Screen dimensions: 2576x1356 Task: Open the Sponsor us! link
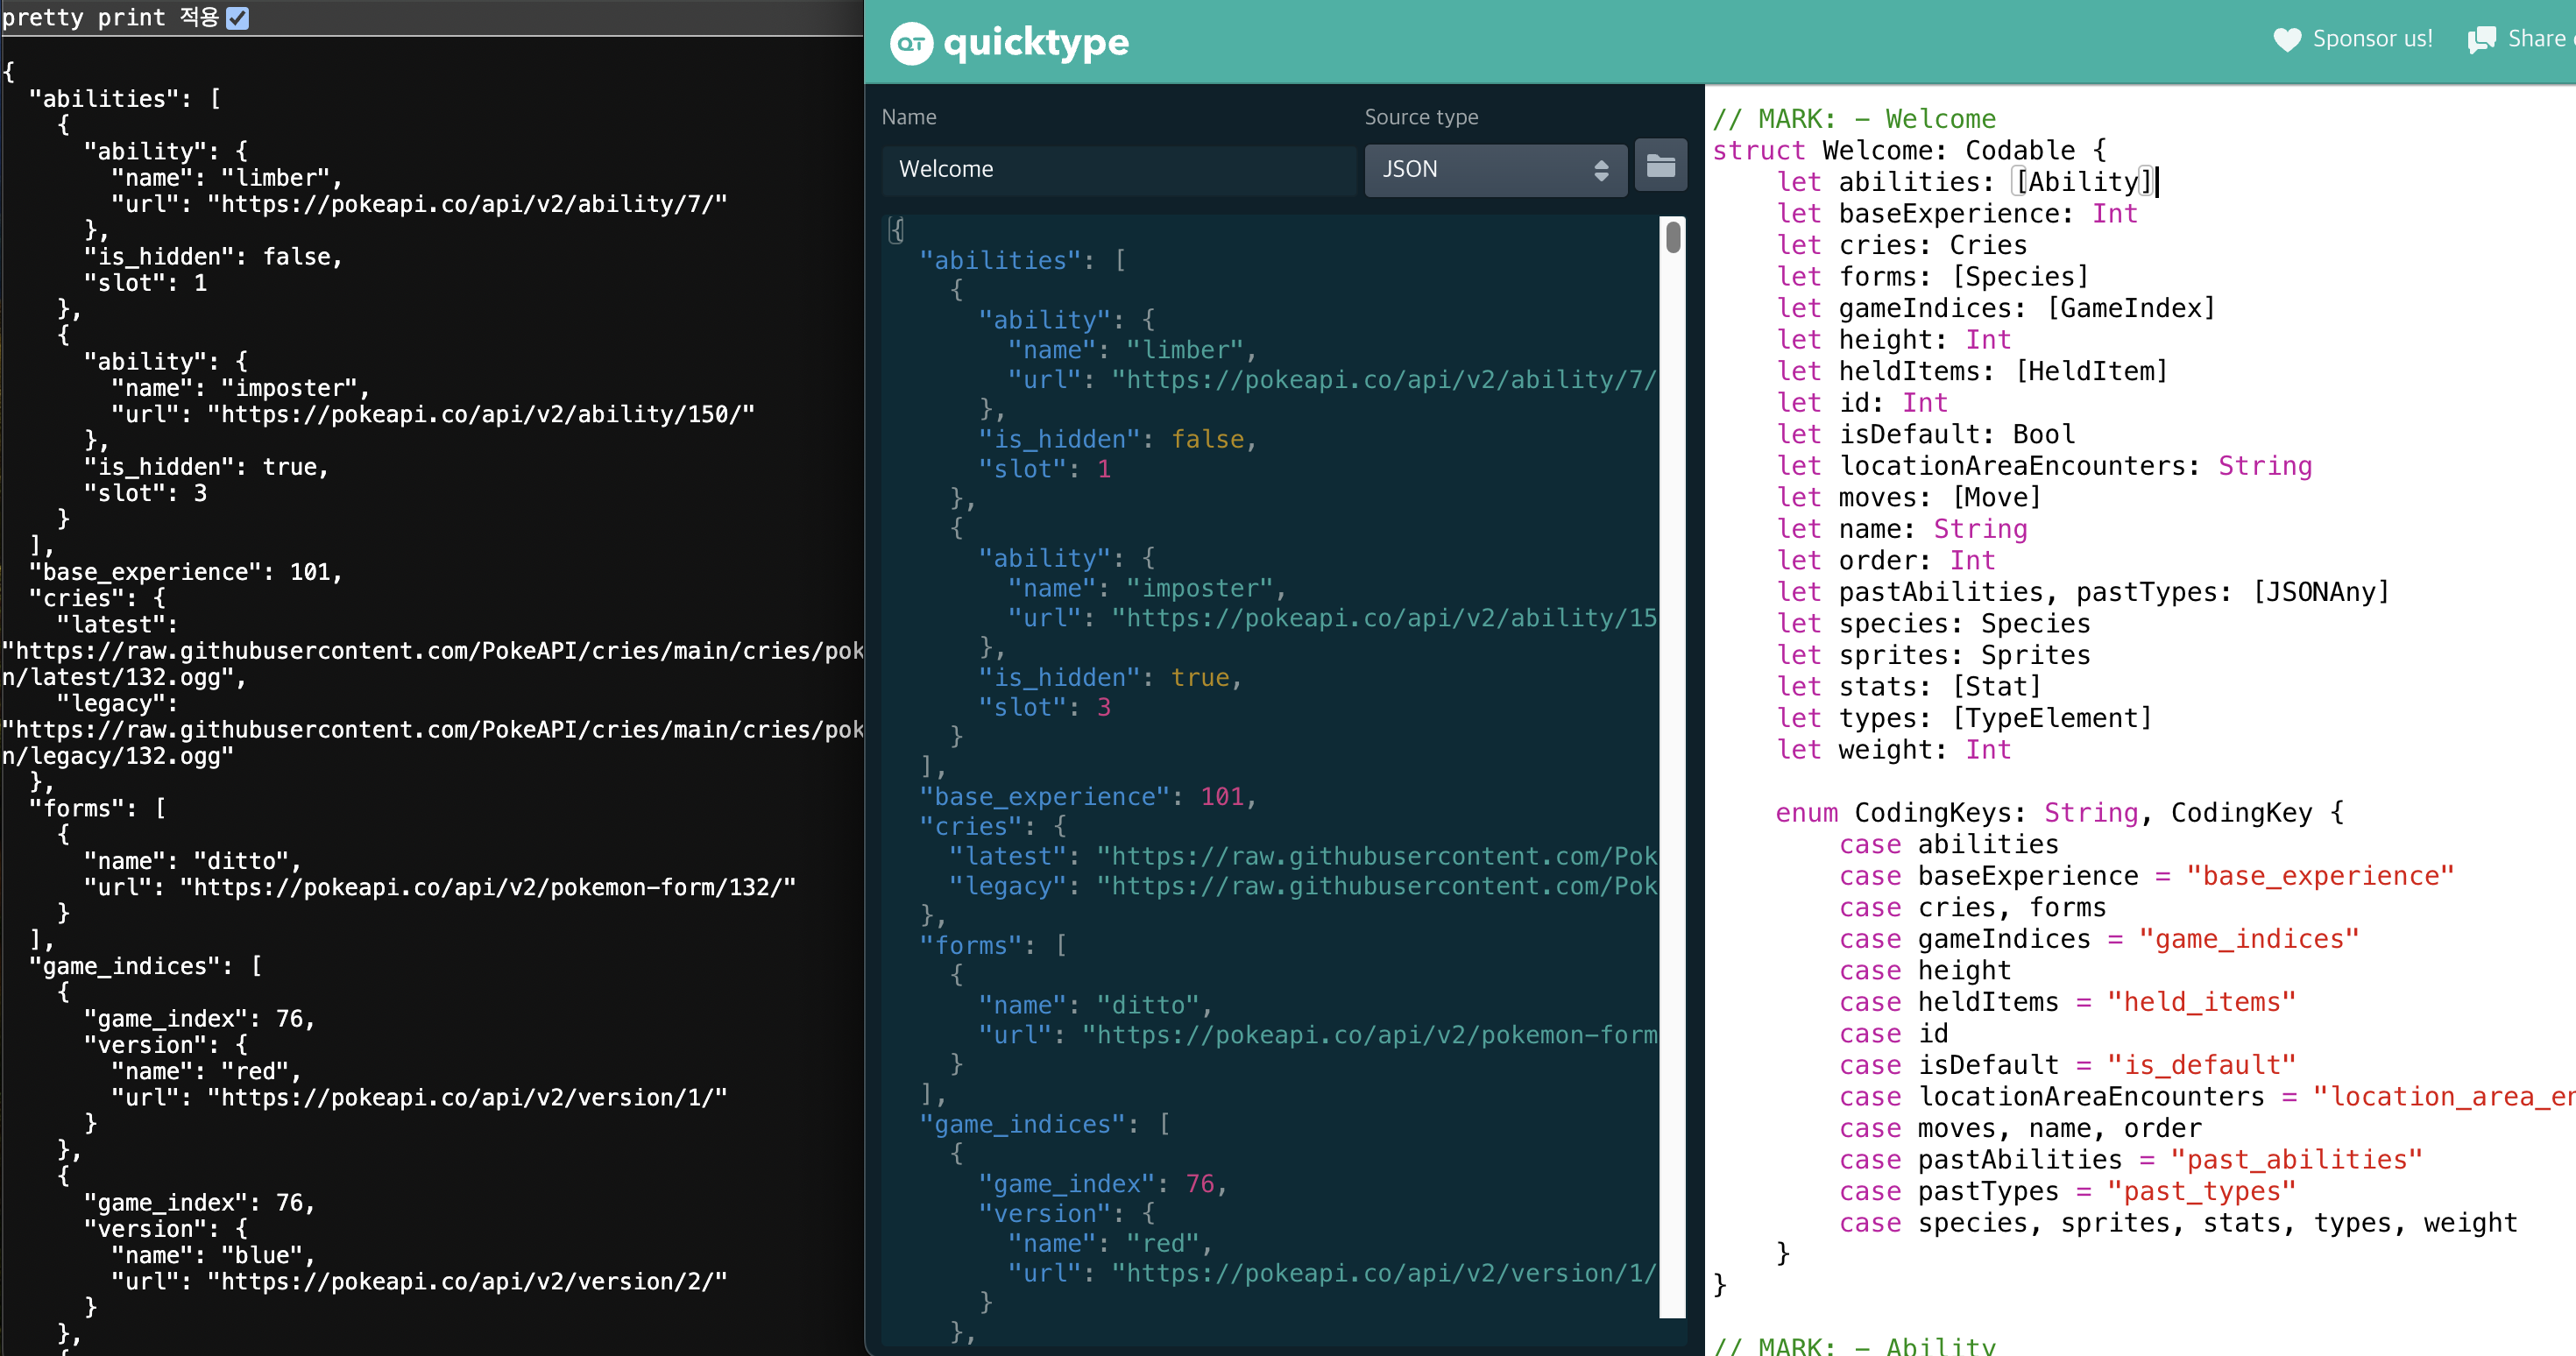(2372, 39)
